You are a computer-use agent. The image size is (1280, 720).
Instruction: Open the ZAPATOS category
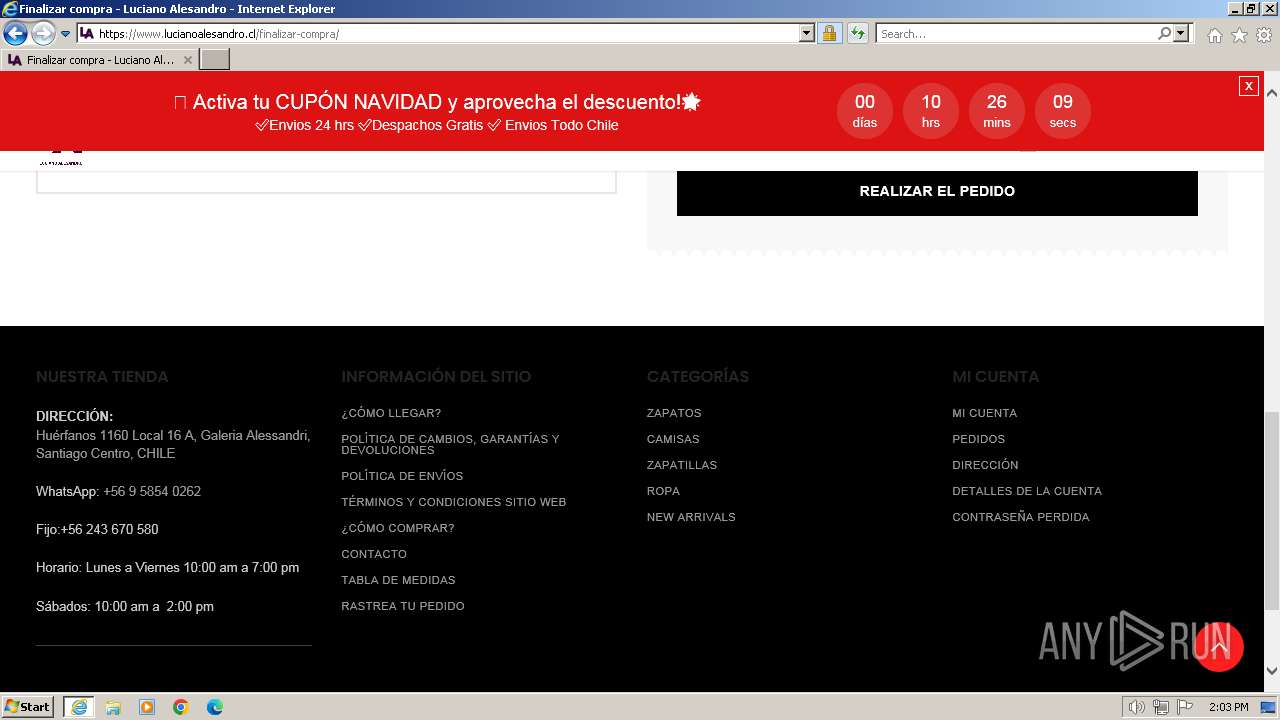click(x=674, y=413)
